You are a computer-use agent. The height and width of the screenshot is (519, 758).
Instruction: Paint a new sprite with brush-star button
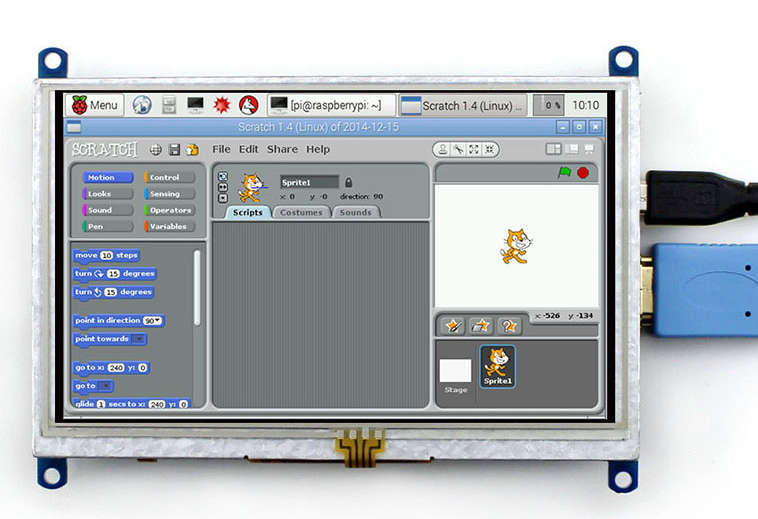point(454,326)
